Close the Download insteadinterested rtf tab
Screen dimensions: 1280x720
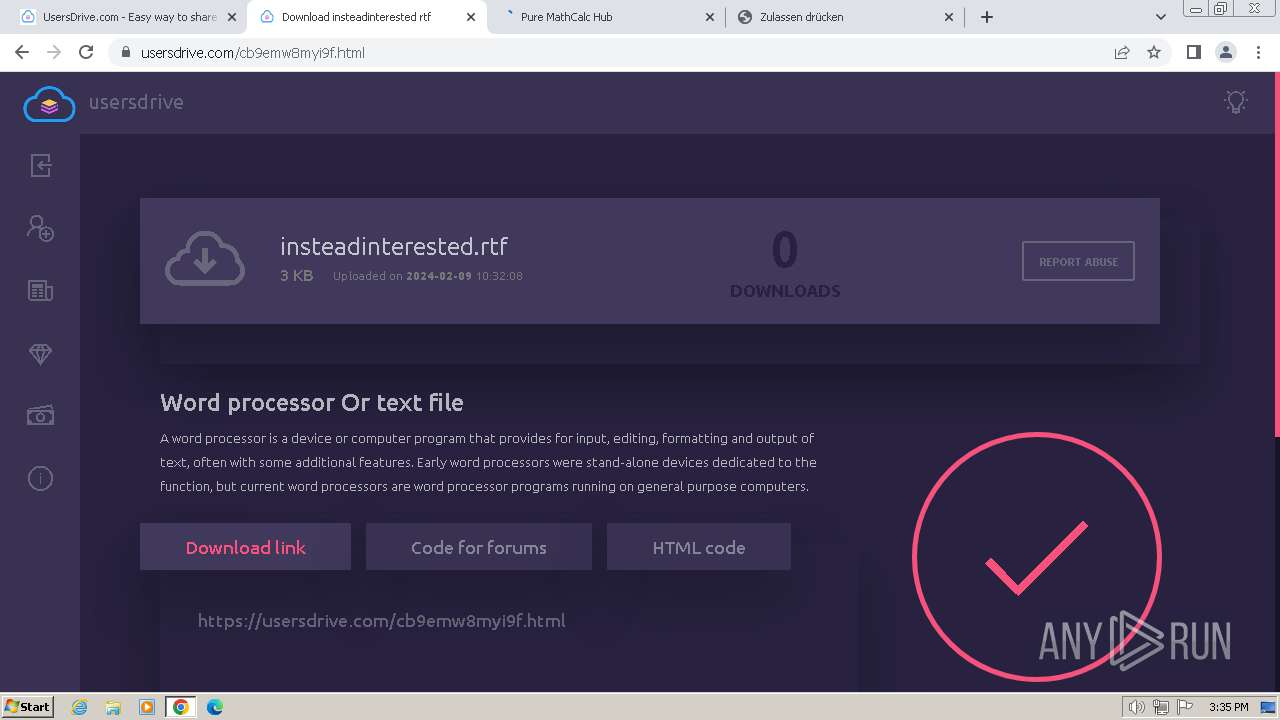(x=471, y=17)
